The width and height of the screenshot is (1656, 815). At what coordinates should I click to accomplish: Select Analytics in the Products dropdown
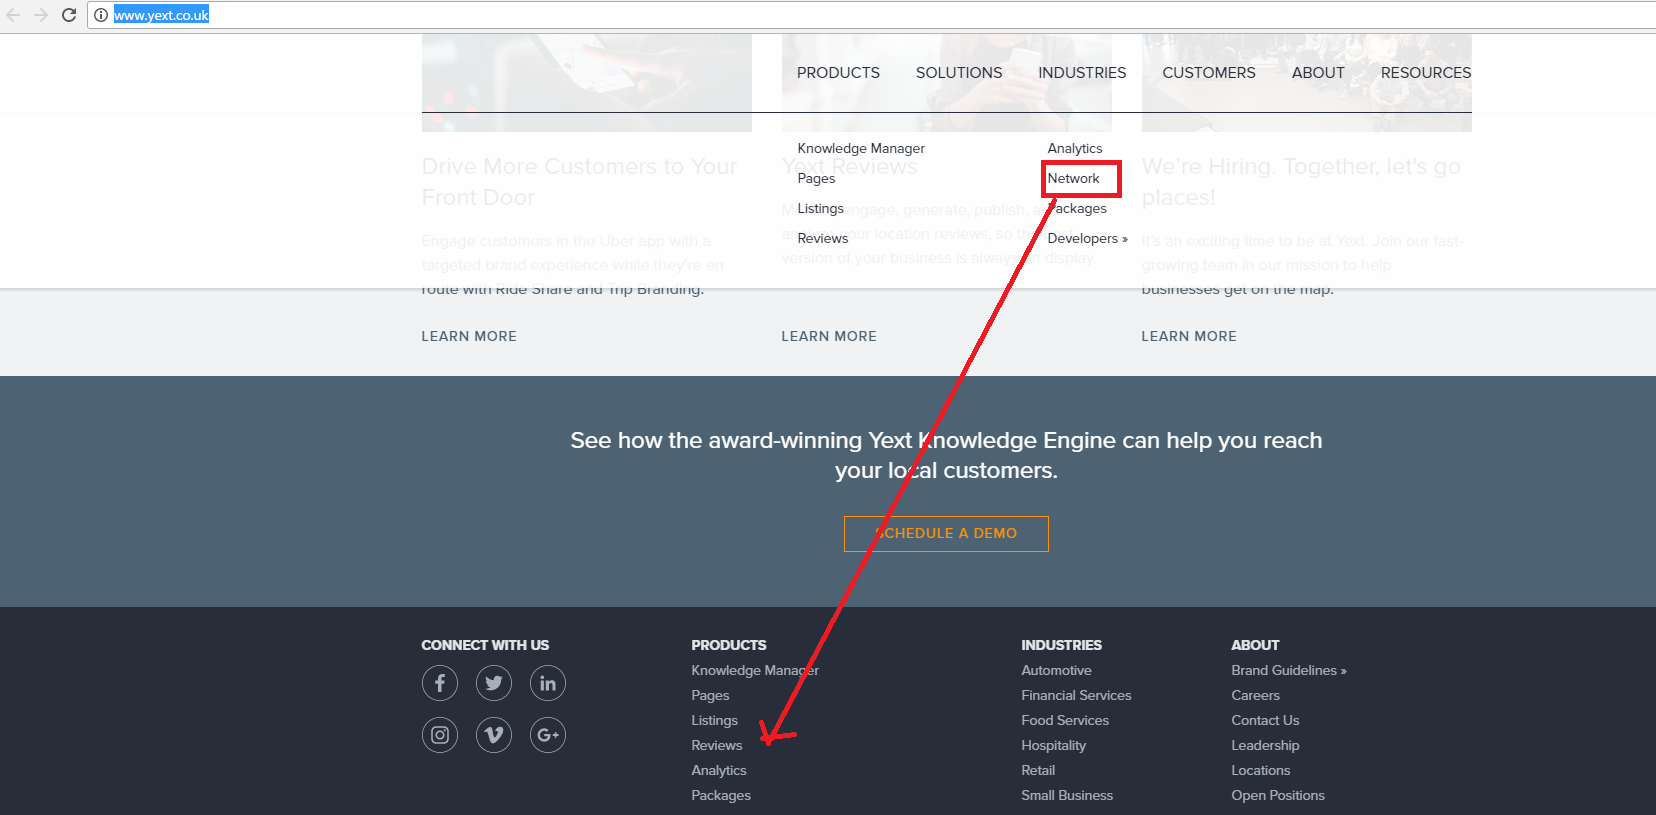pos(1075,148)
